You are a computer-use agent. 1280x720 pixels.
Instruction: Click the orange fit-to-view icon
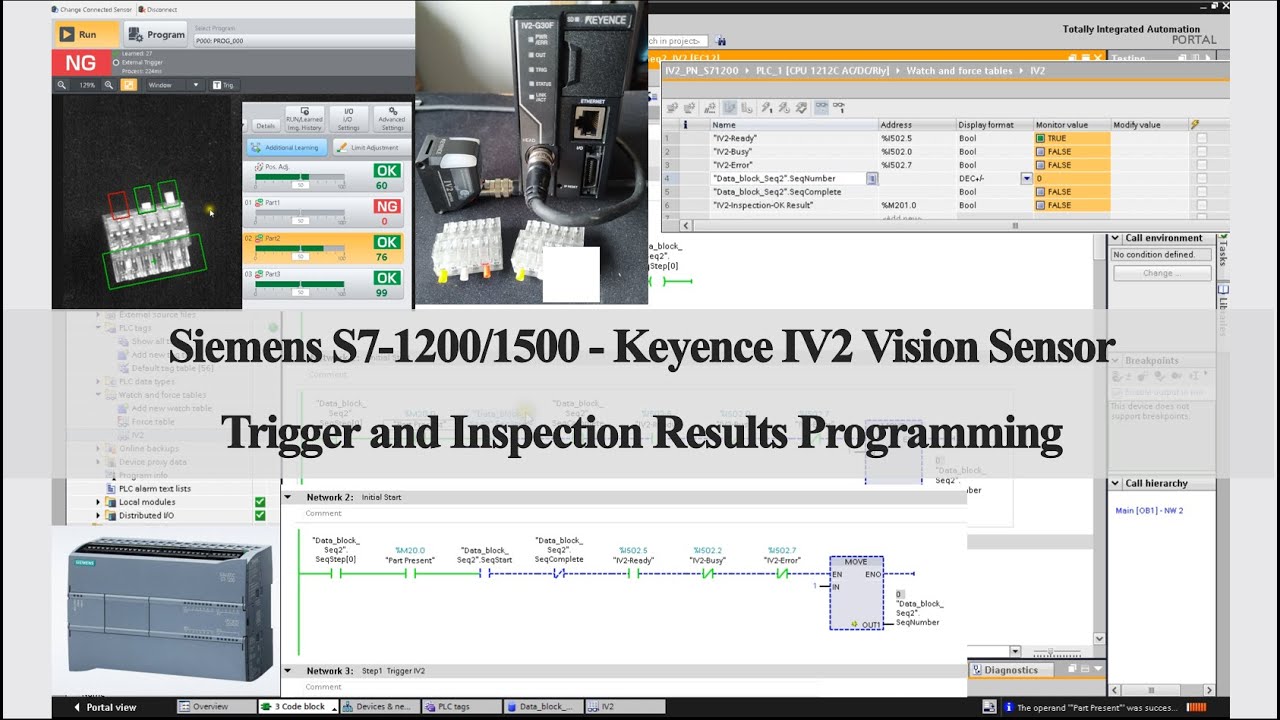pos(129,85)
